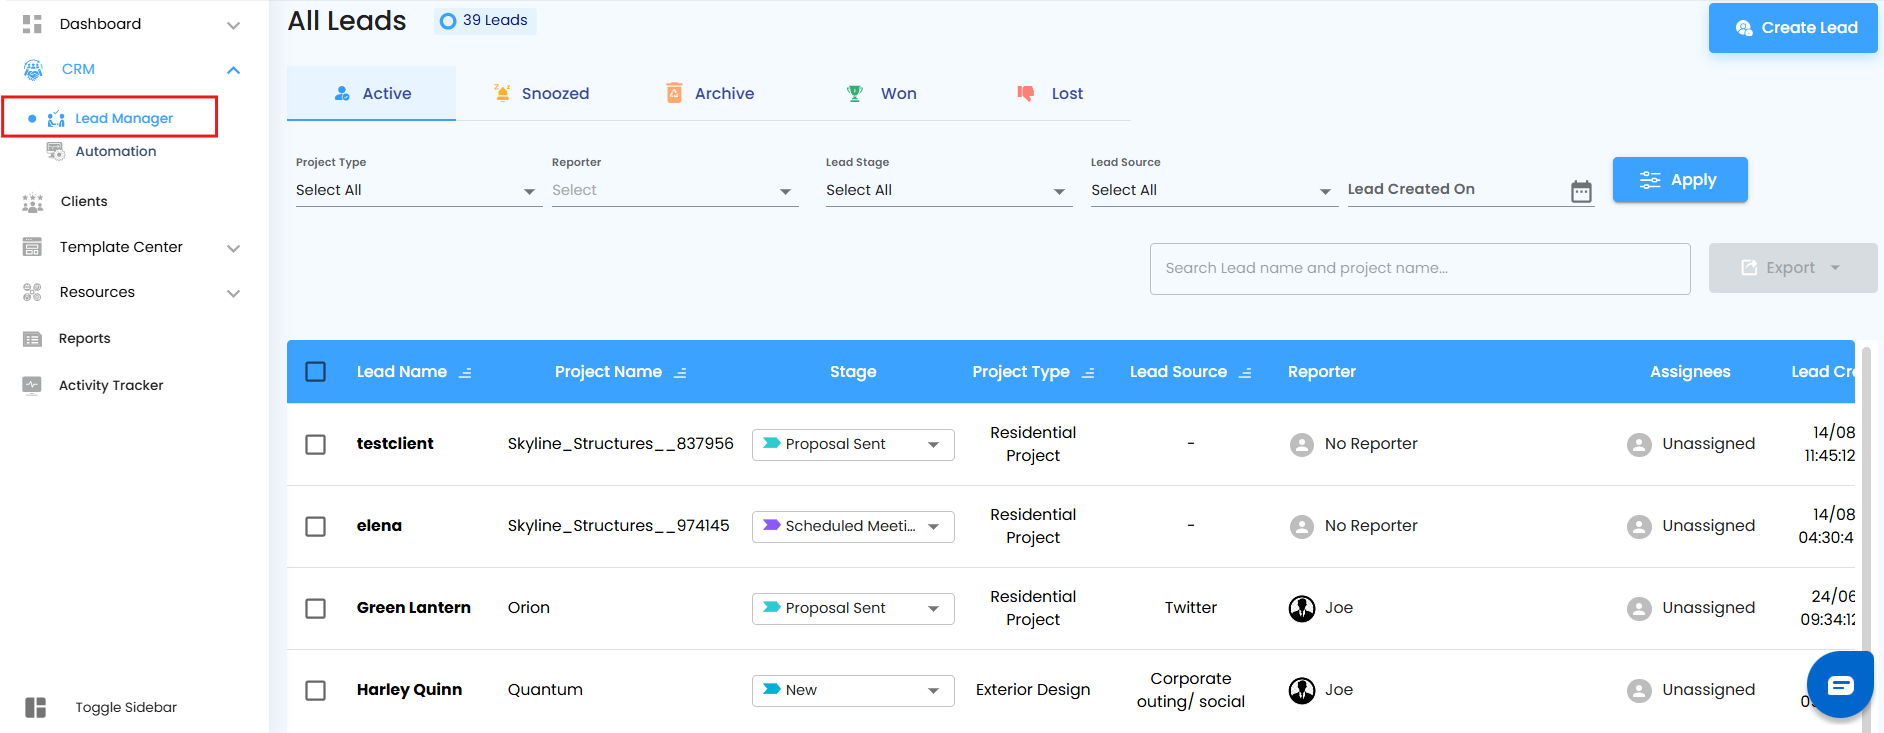Check the select-all leads checkbox in header
The width and height of the screenshot is (1884, 733).
pos(316,372)
